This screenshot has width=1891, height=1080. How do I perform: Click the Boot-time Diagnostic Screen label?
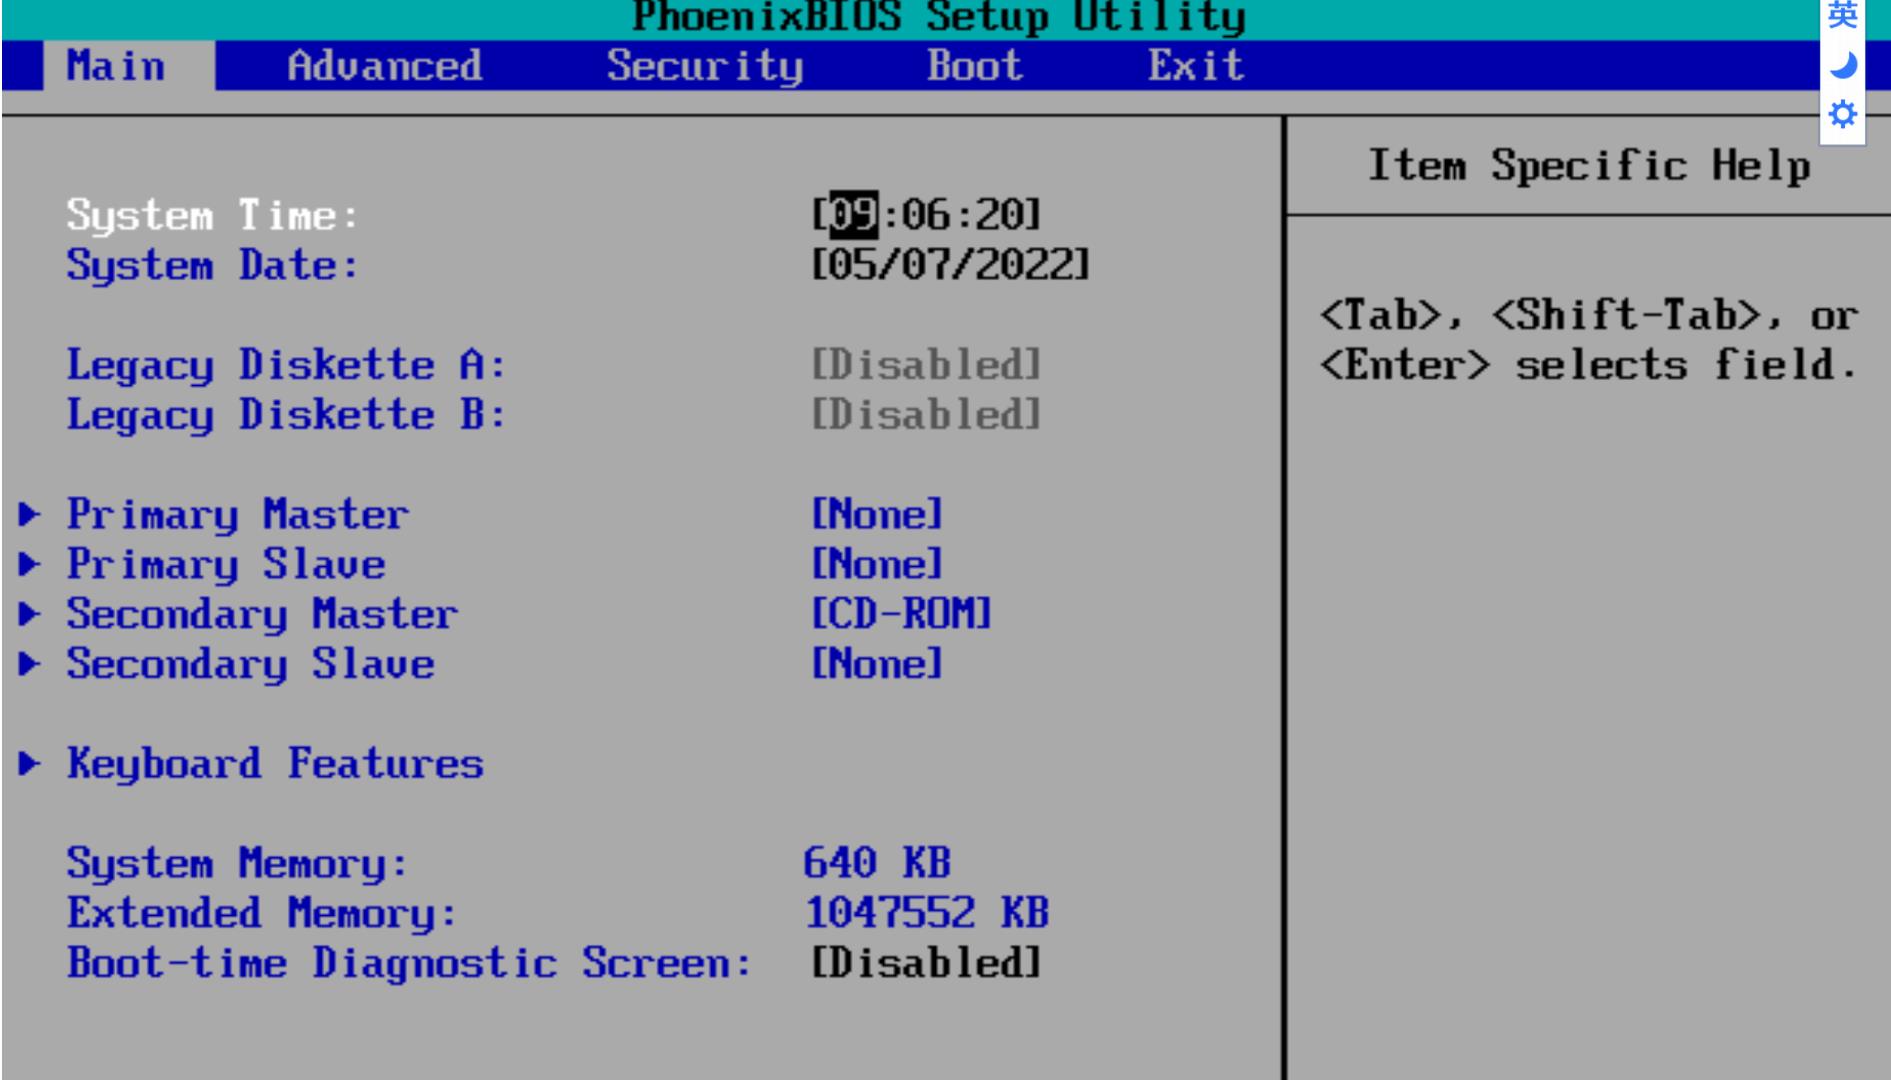click(x=409, y=964)
